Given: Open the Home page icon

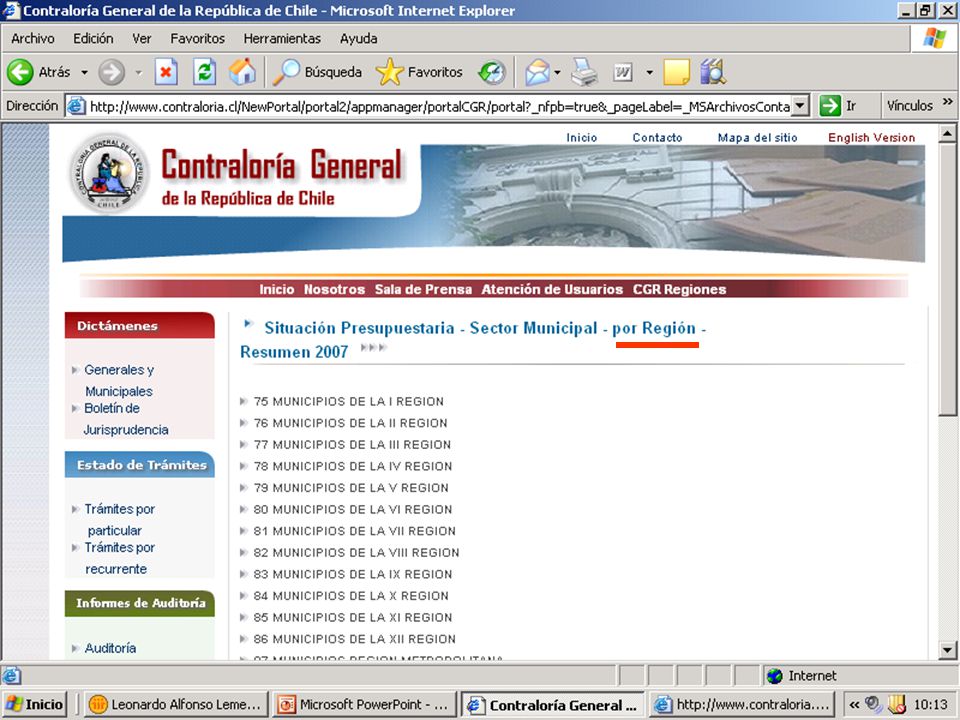Looking at the screenshot, I should (242, 72).
